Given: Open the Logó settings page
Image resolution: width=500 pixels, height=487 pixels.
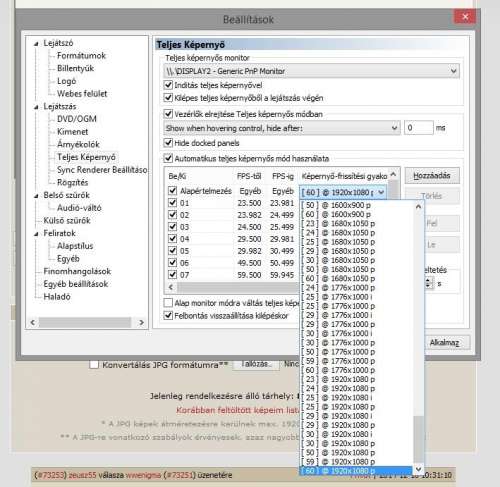Looking at the screenshot, I should point(66,81).
